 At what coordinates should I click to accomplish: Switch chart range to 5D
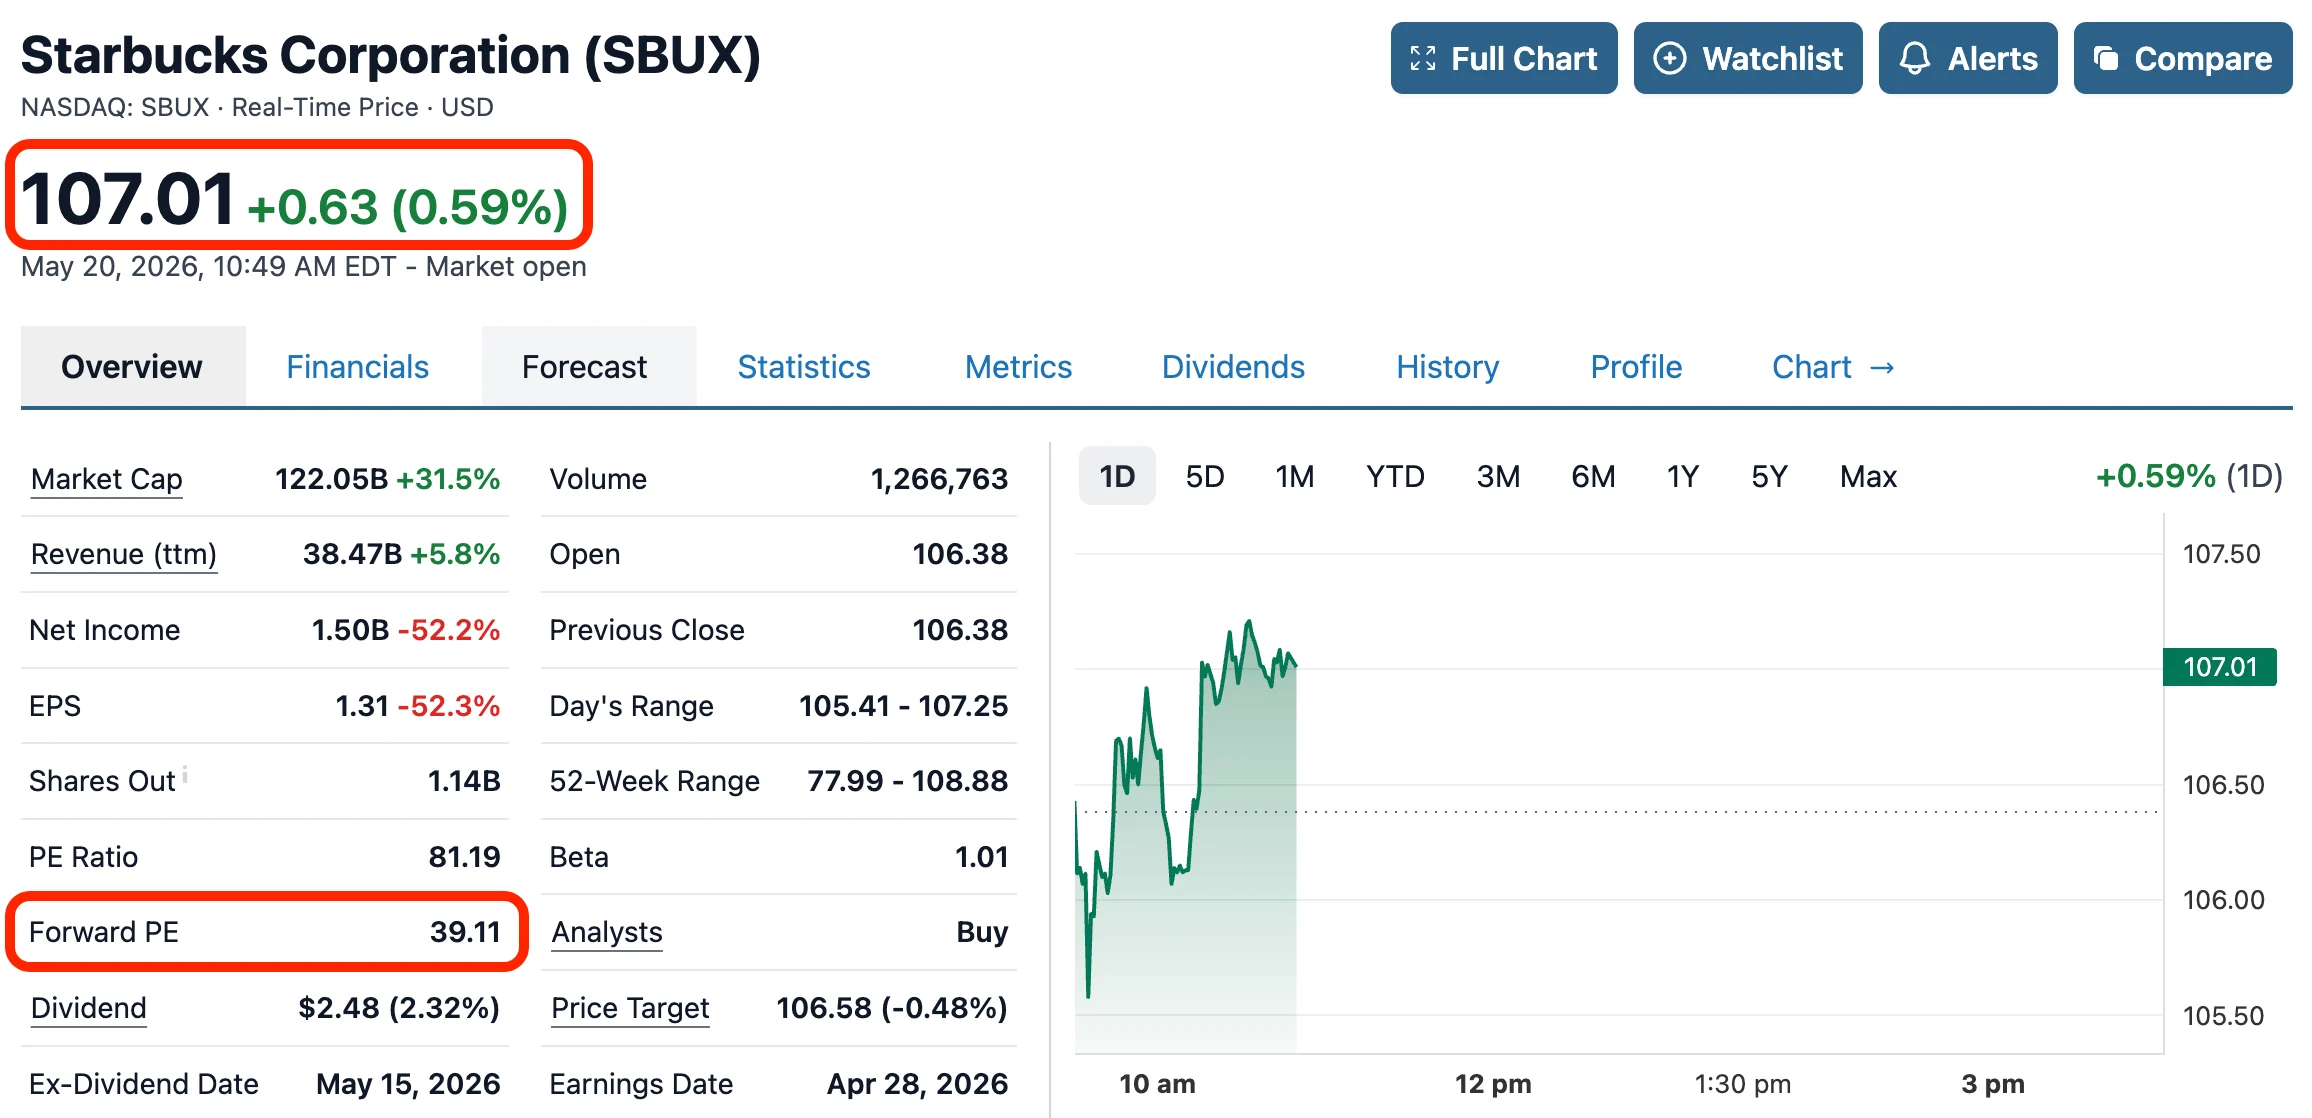pyautogui.click(x=1205, y=476)
